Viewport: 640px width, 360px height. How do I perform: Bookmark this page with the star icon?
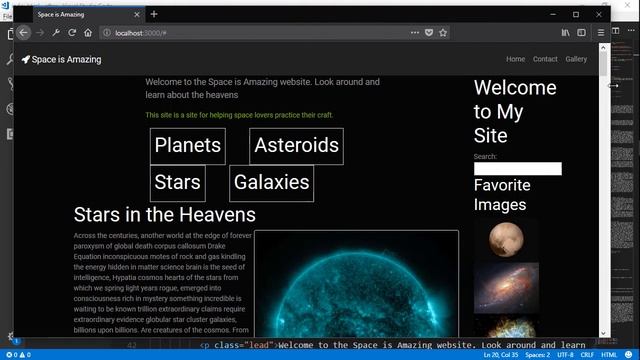(443, 33)
